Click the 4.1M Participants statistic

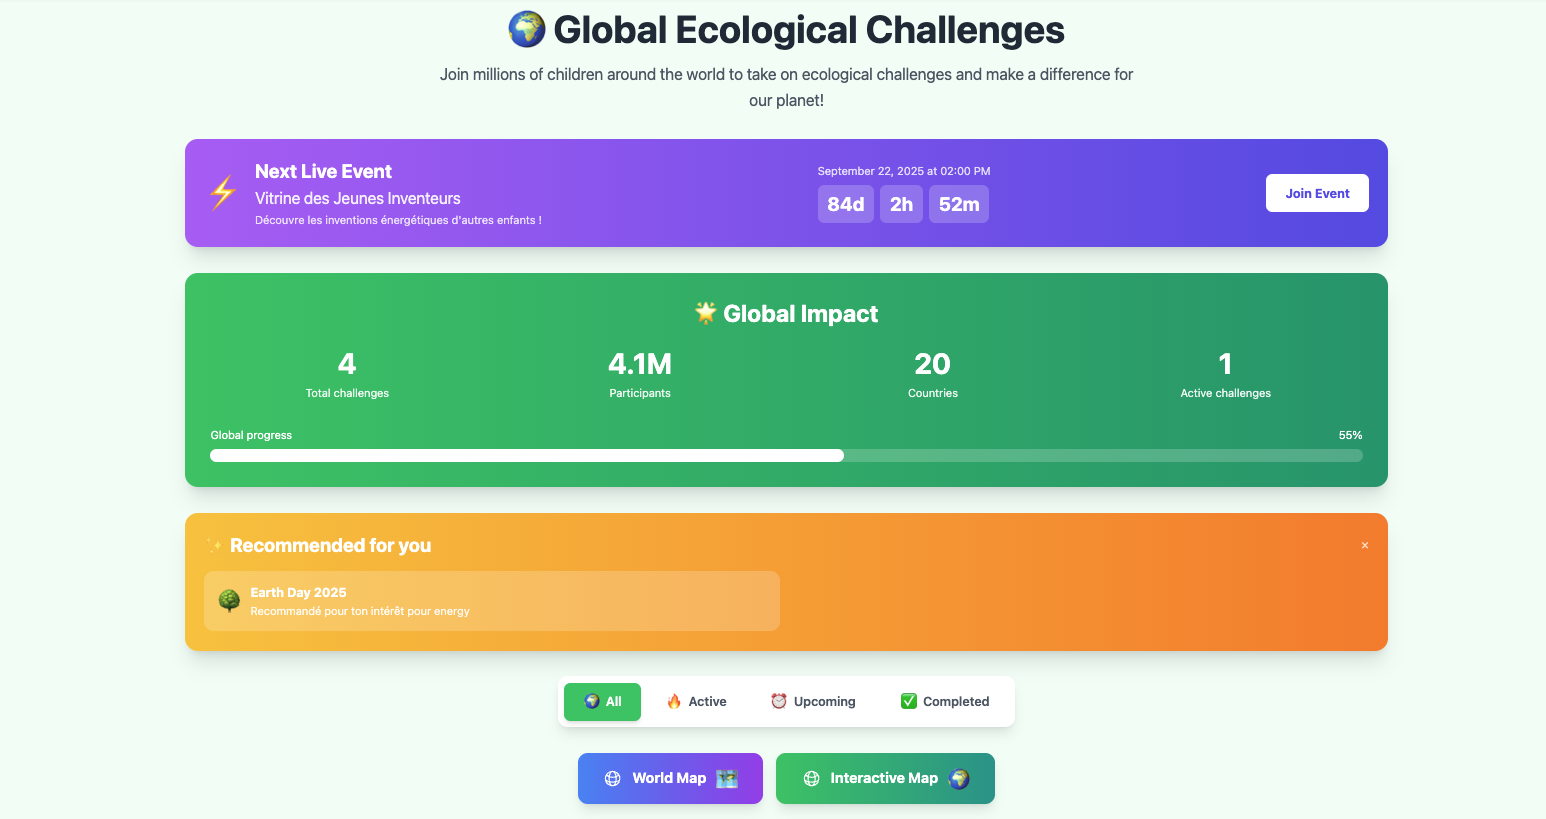coord(640,374)
